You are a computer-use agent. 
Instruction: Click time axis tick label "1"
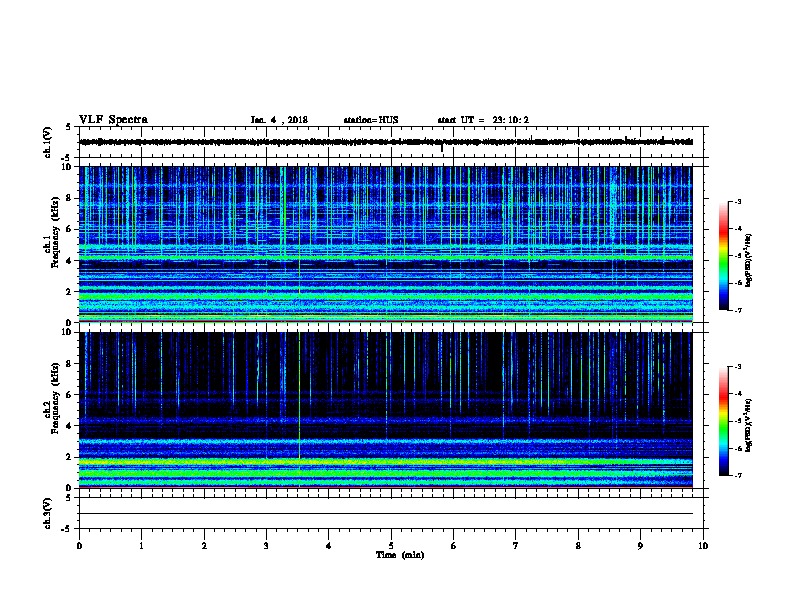[x=141, y=546]
